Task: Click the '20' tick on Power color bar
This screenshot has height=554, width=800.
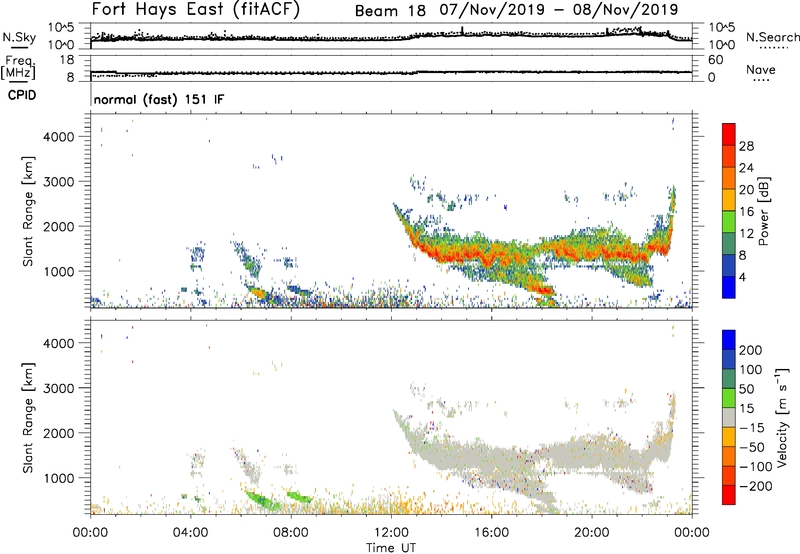Action: (x=746, y=190)
